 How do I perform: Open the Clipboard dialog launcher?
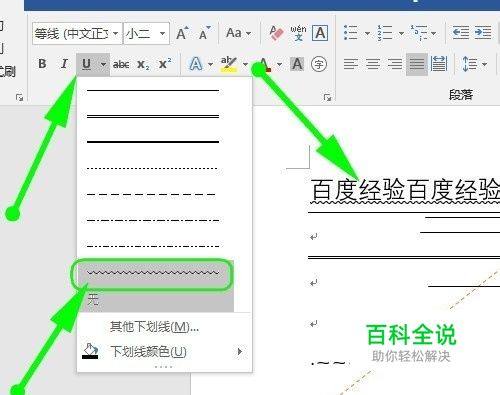20,97
